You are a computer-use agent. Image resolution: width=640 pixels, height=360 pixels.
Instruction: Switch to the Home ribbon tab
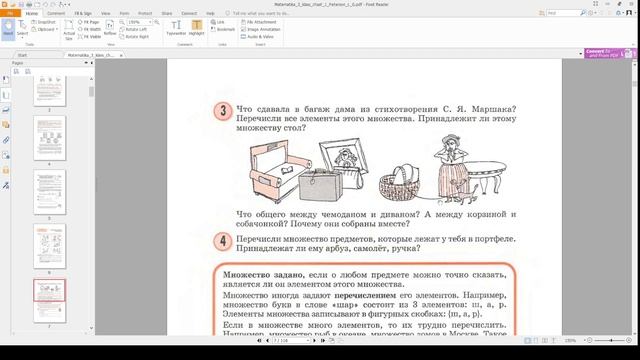pyautogui.click(x=32, y=13)
